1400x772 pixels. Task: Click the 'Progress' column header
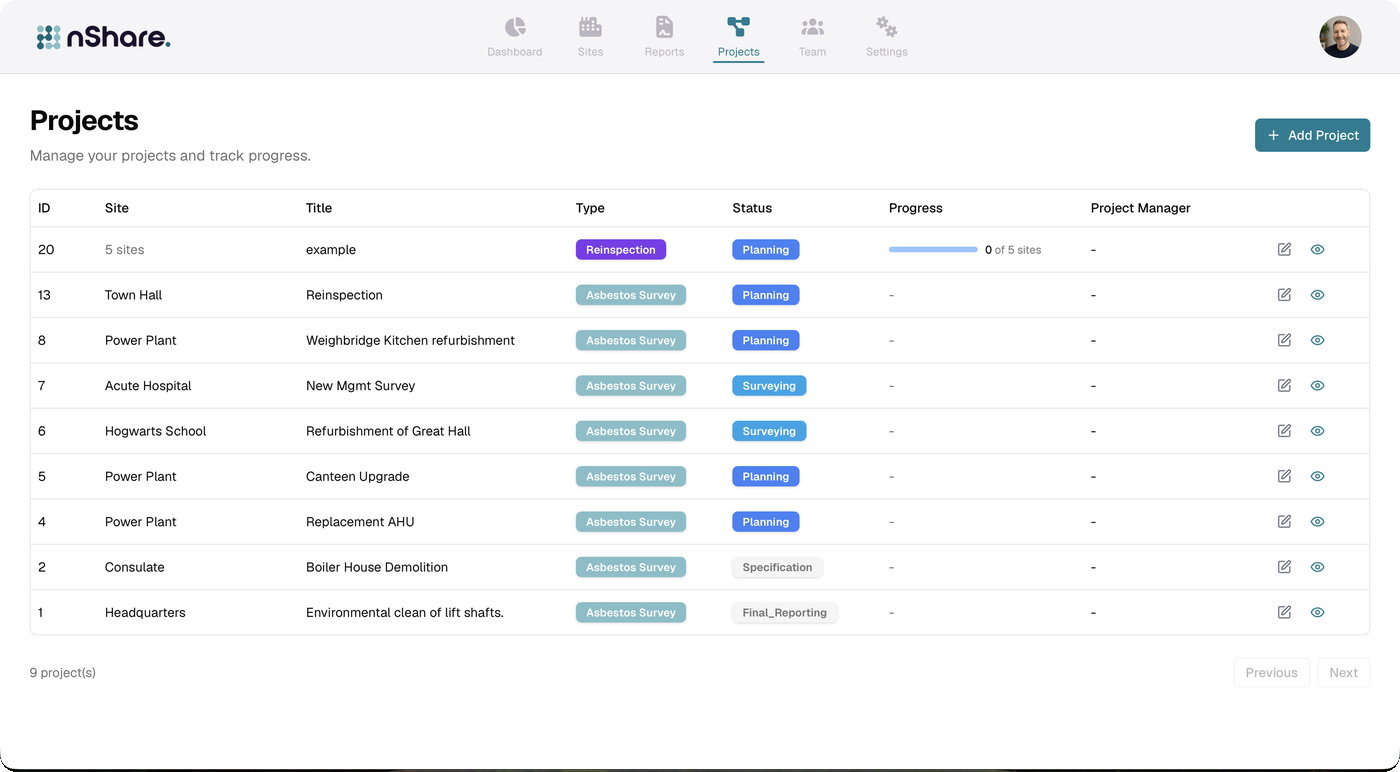[916, 208]
